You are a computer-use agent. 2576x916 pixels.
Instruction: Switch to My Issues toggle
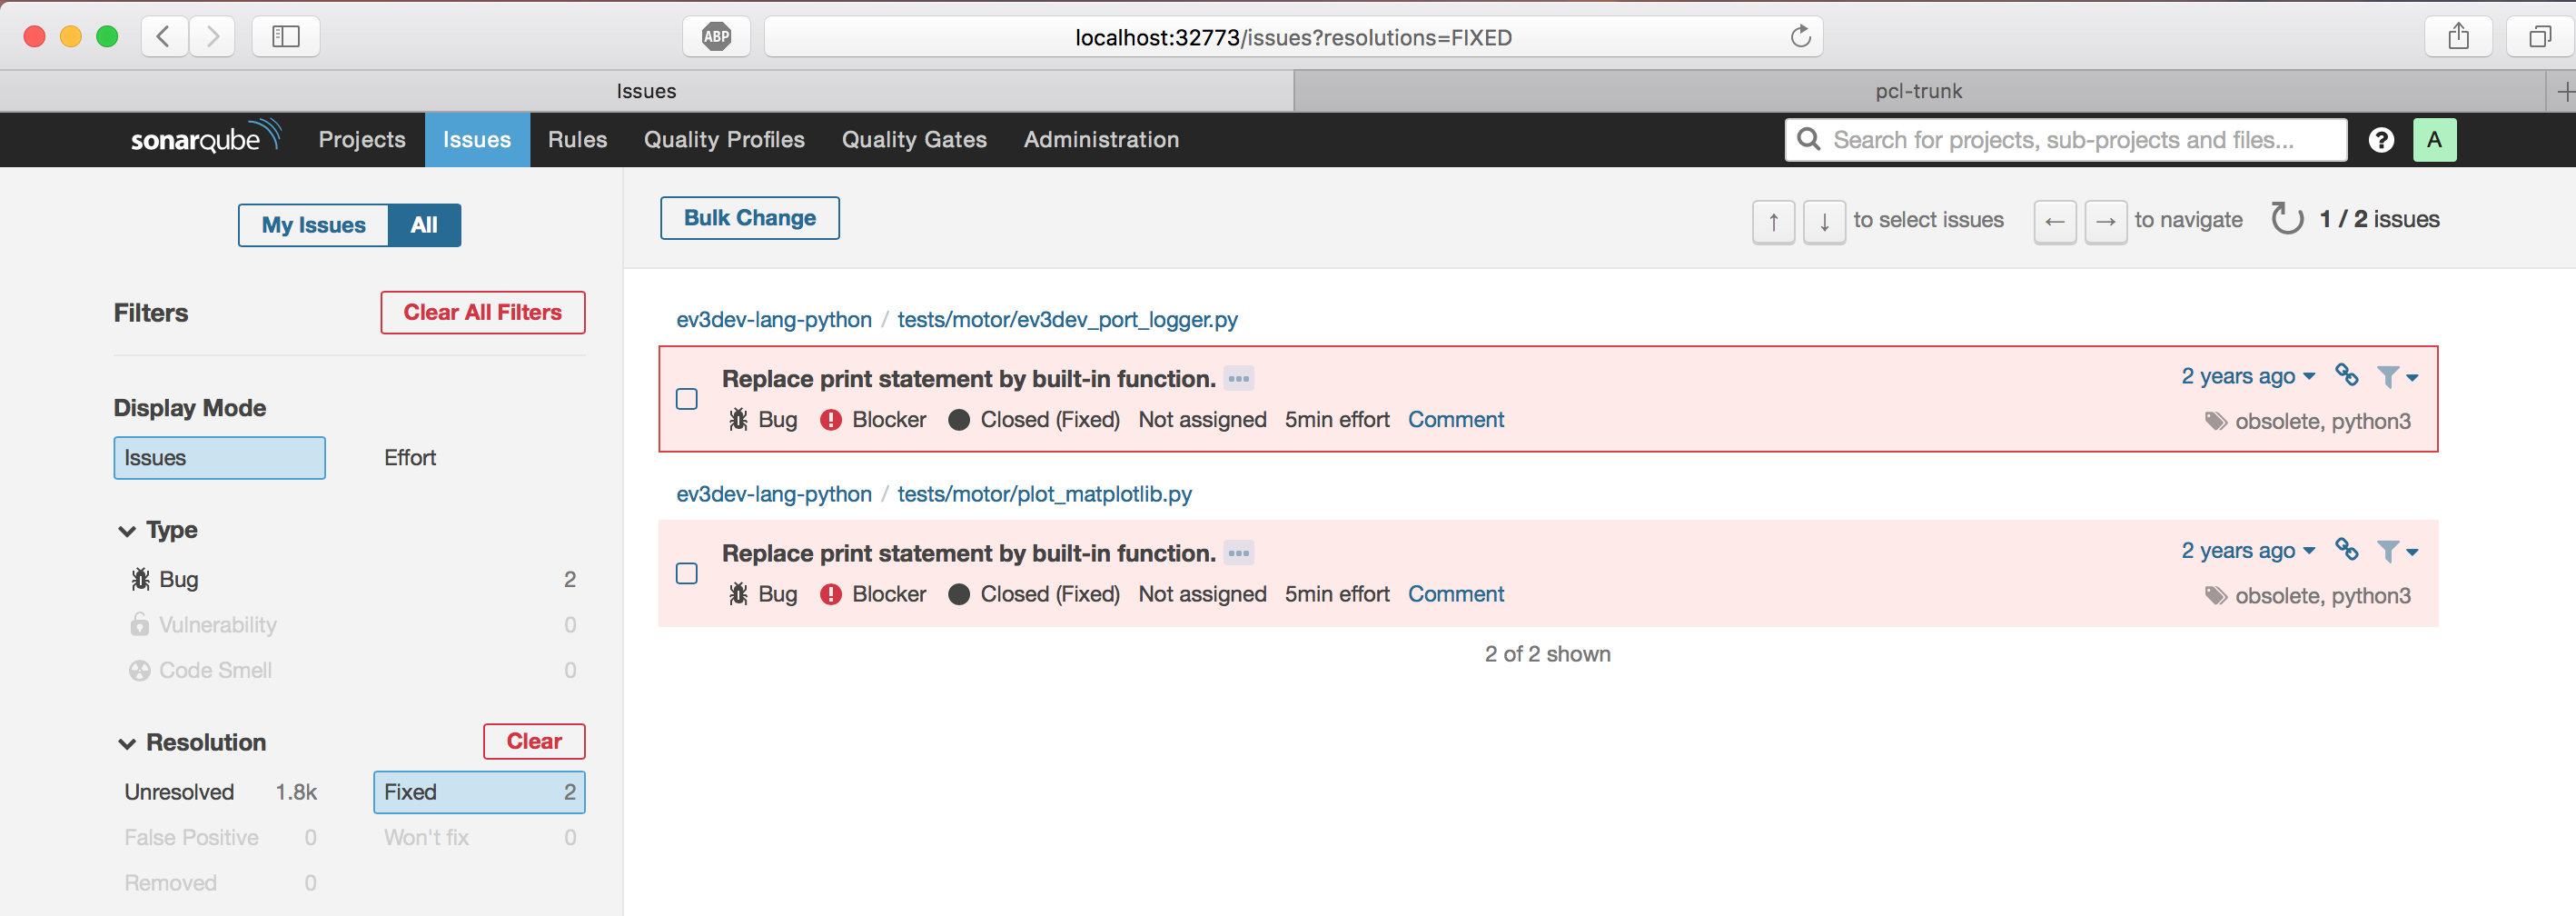[x=313, y=225]
